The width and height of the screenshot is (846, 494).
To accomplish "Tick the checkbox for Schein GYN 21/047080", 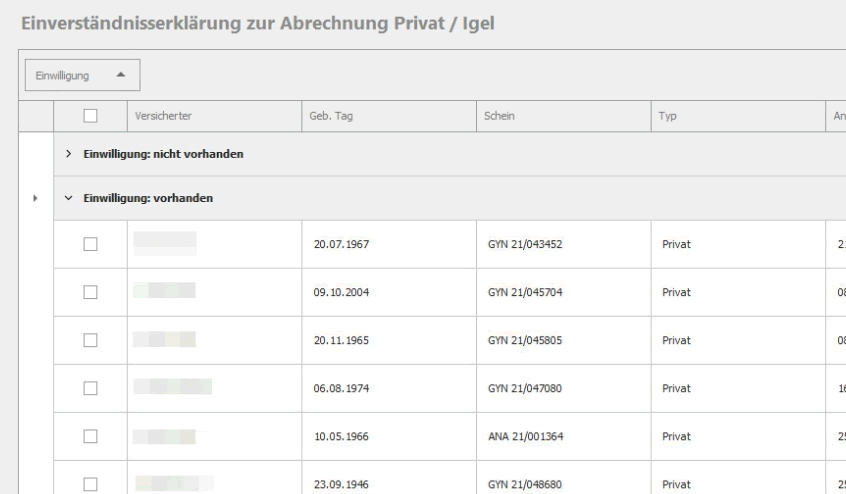I will 91,388.
